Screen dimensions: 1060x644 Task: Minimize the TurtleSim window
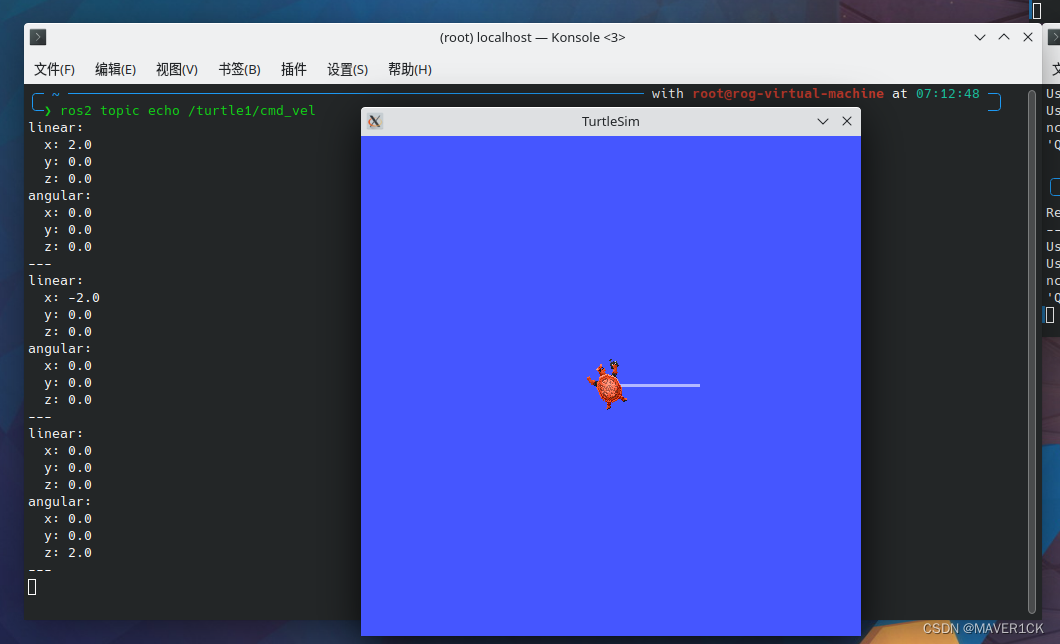823,122
